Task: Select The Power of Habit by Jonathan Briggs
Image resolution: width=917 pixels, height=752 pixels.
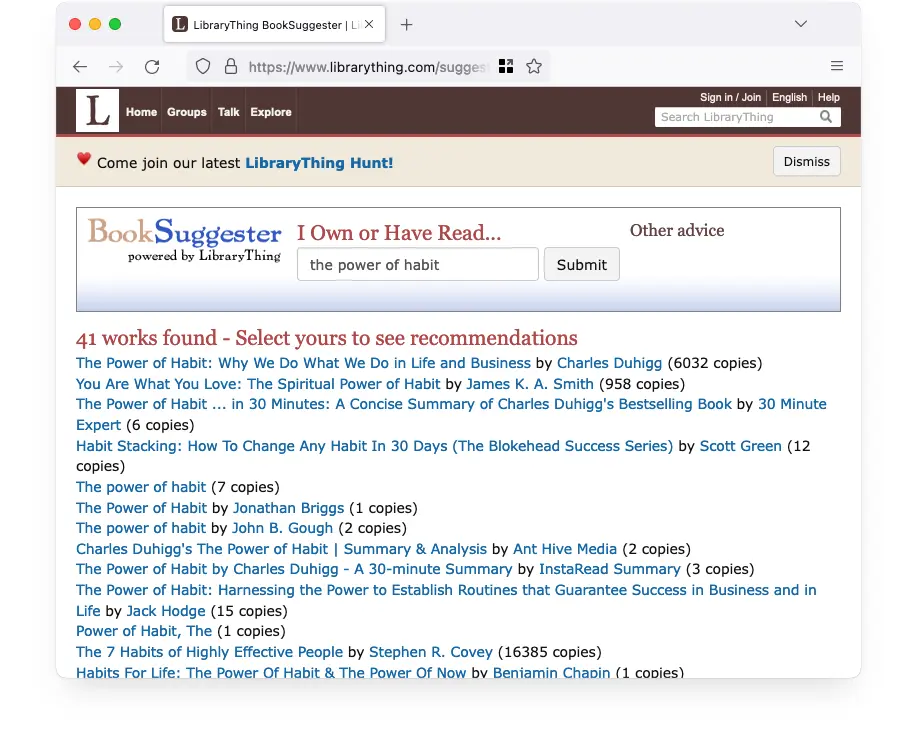Action: coord(142,508)
